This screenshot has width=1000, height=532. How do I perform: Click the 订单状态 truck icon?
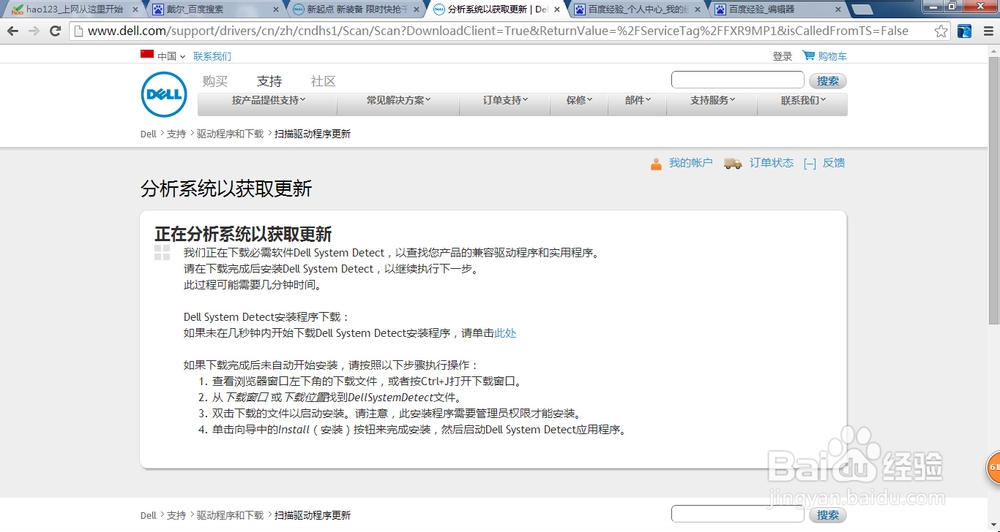[x=733, y=164]
